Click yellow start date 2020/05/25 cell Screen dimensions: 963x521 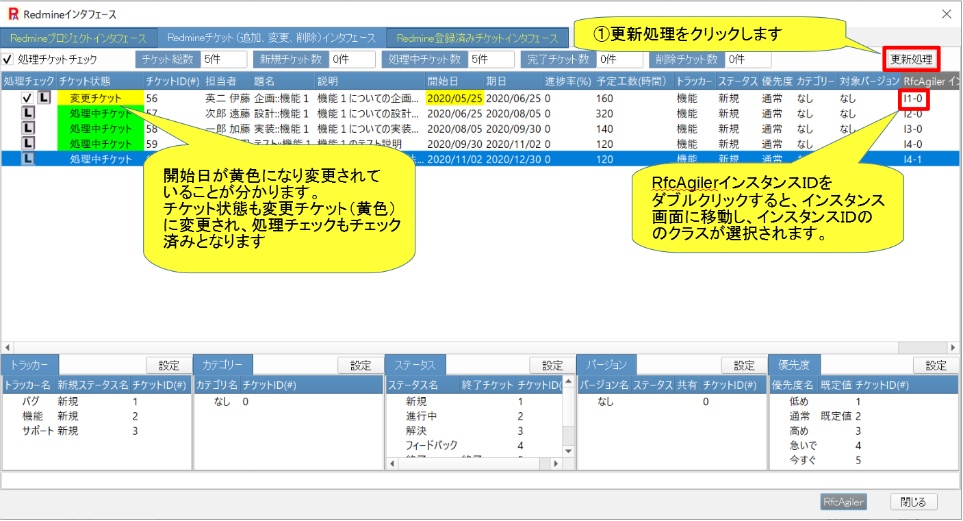454,98
